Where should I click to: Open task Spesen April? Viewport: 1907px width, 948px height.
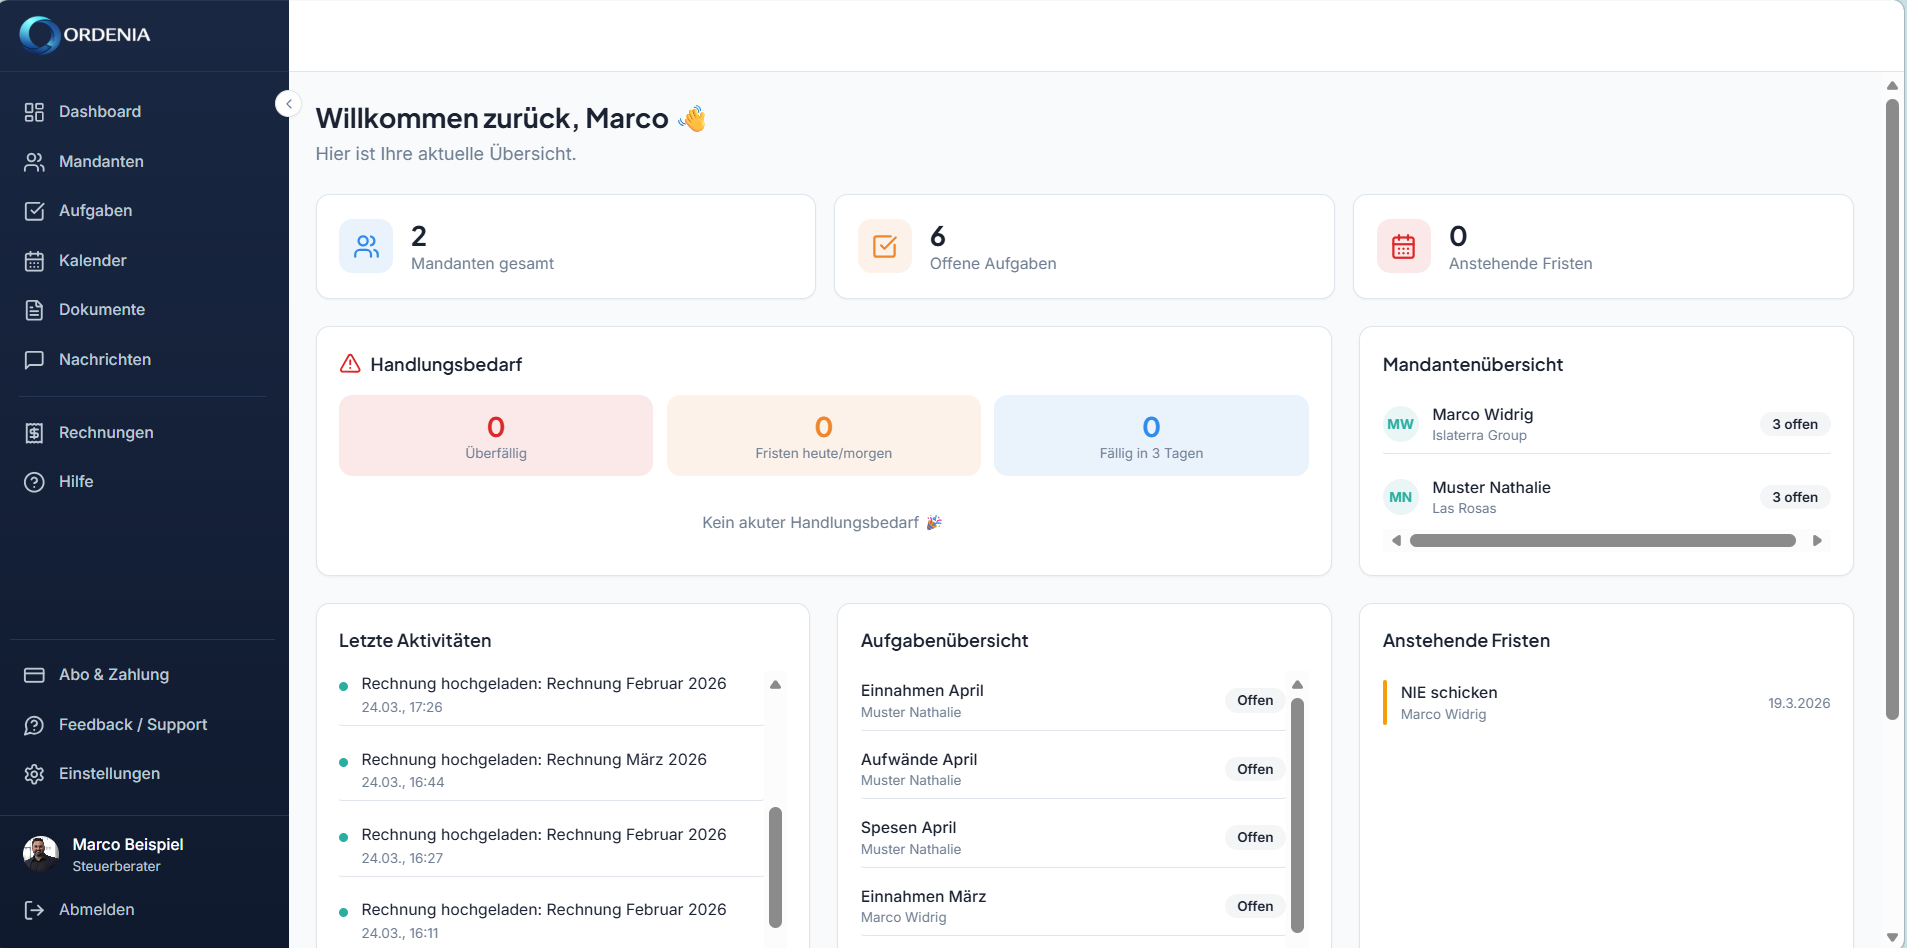click(x=1073, y=837)
